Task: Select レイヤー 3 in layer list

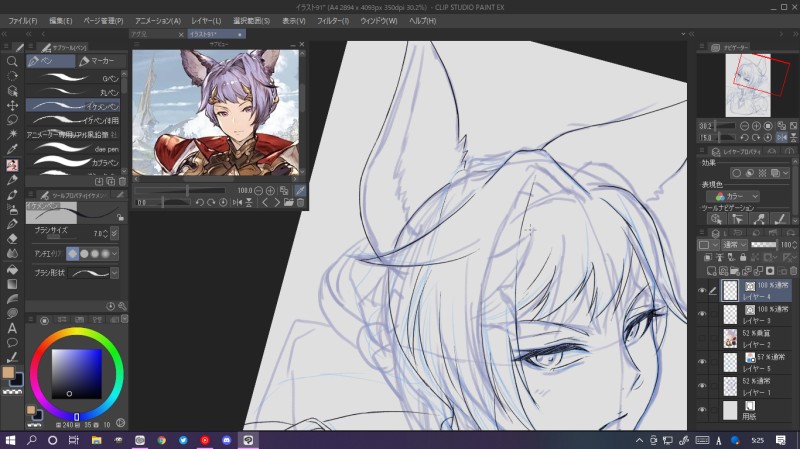Action: 756,314
